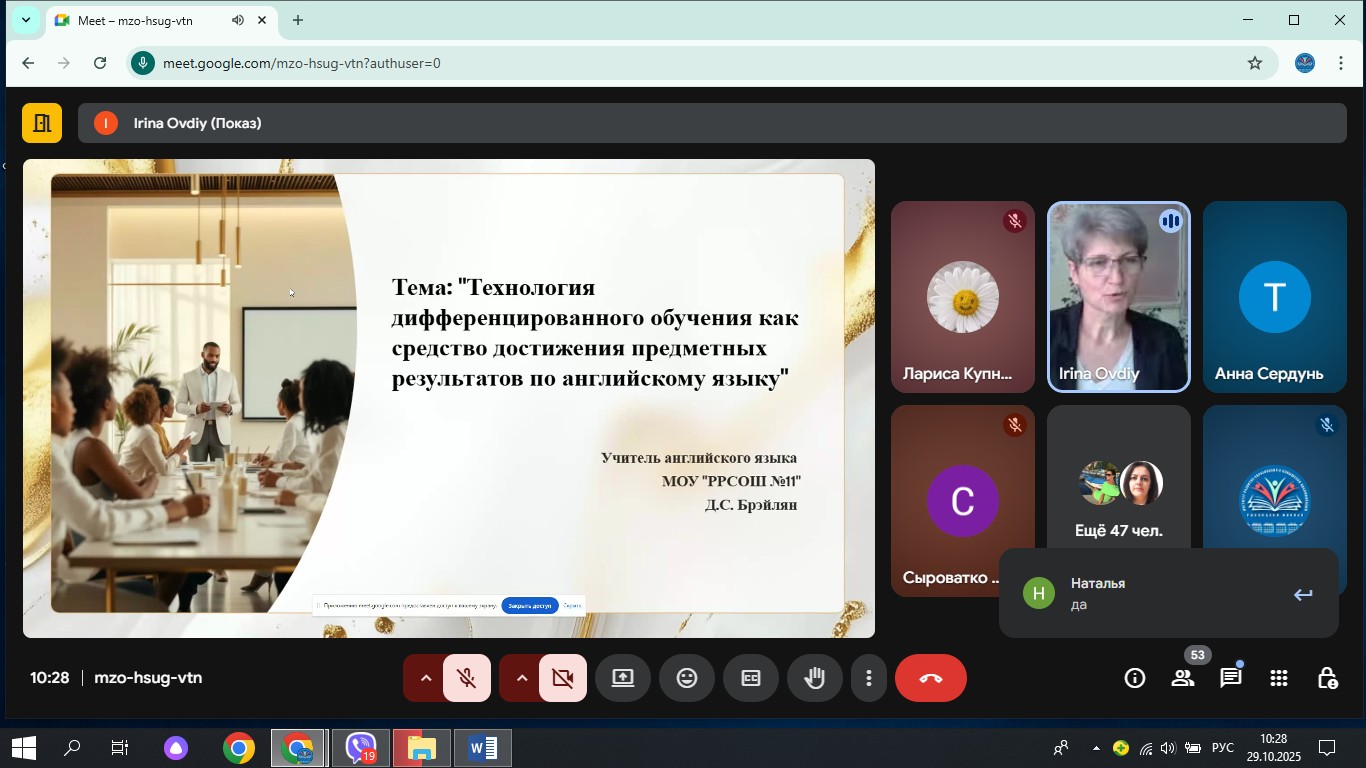Open the chat panel
The image size is (1366, 768).
(x=1231, y=678)
